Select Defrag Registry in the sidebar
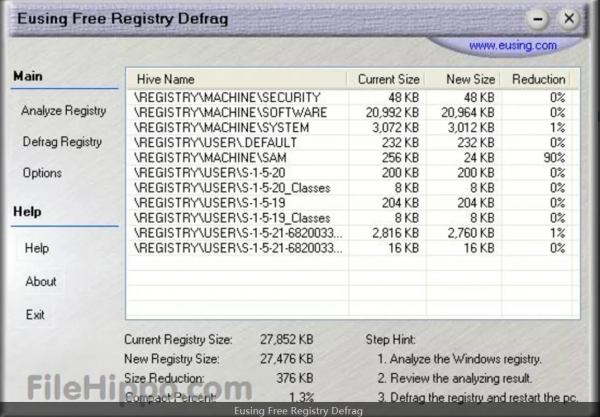 tap(62, 142)
